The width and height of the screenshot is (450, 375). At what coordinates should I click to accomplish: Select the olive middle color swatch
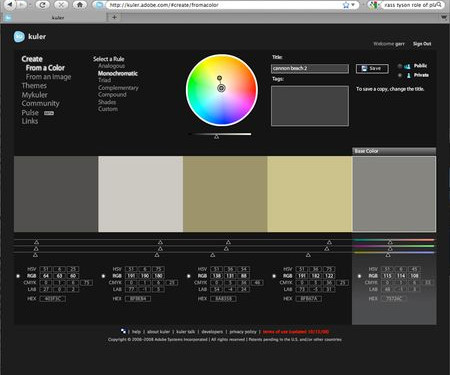click(225, 194)
